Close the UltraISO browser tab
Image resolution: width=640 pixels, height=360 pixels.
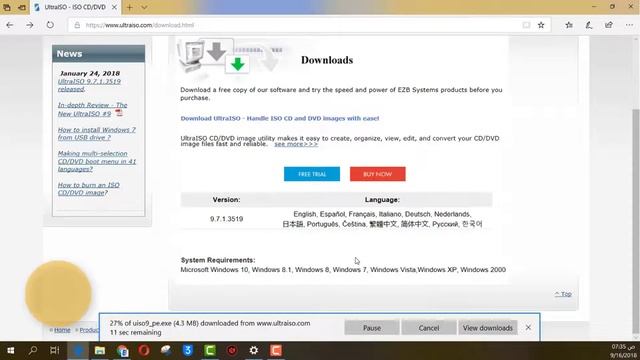tap(114, 7)
